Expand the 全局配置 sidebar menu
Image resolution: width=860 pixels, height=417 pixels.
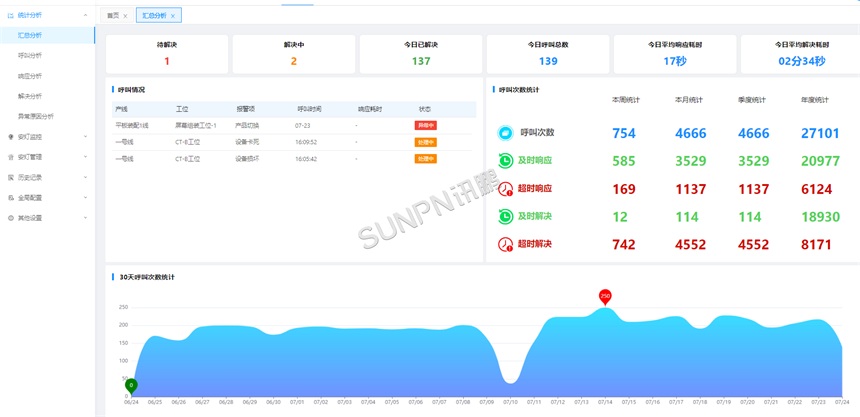coord(85,197)
